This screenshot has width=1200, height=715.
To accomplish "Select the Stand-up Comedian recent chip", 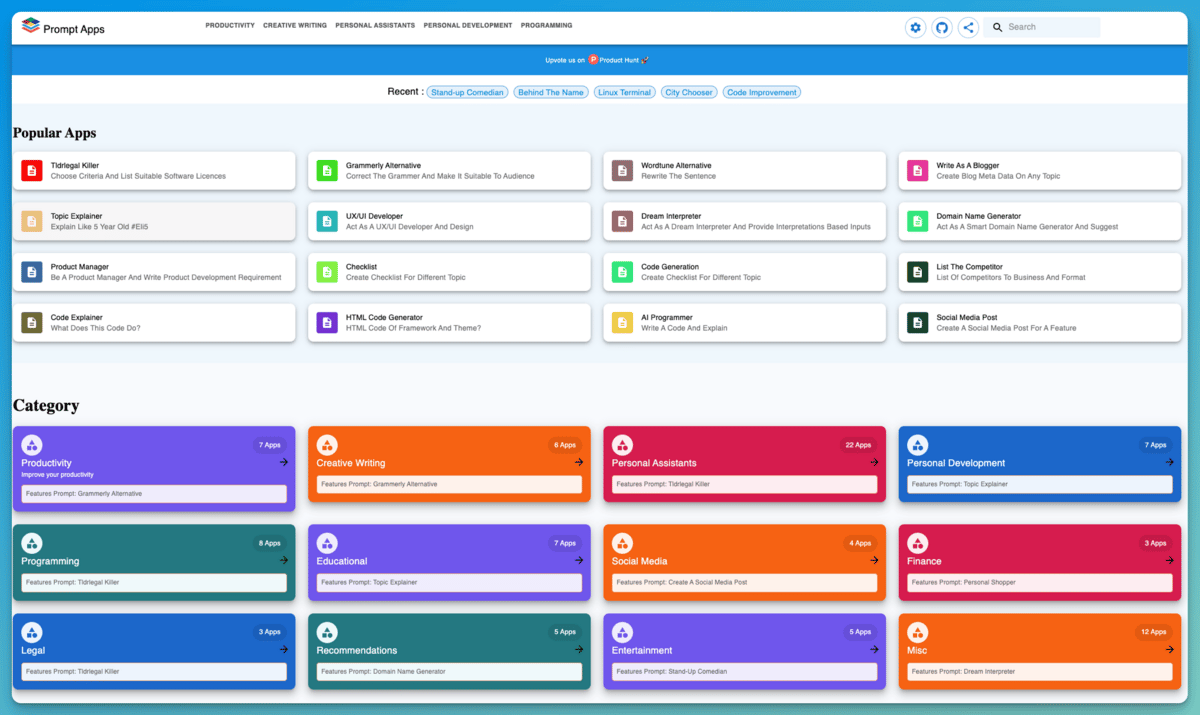I will click(x=468, y=92).
